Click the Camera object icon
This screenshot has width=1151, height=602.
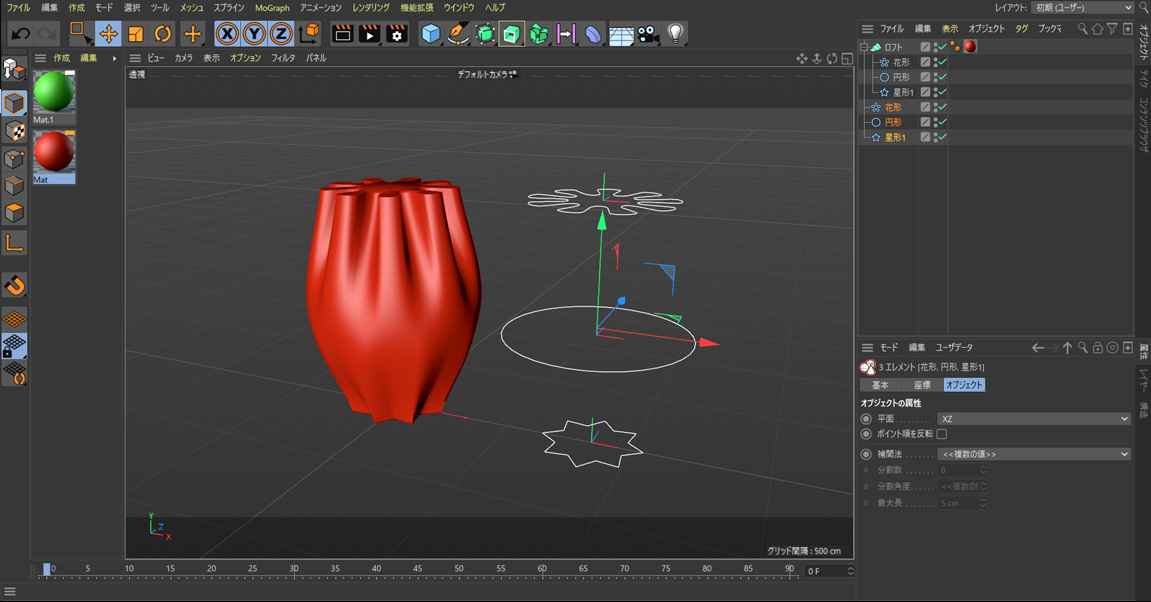[648, 34]
